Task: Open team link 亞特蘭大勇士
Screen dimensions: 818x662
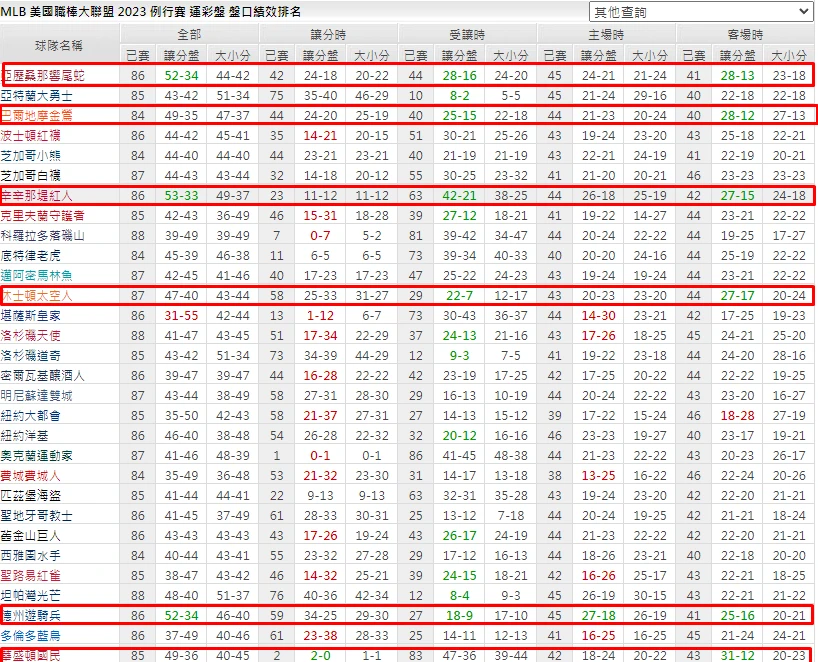Action: [37, 96]
